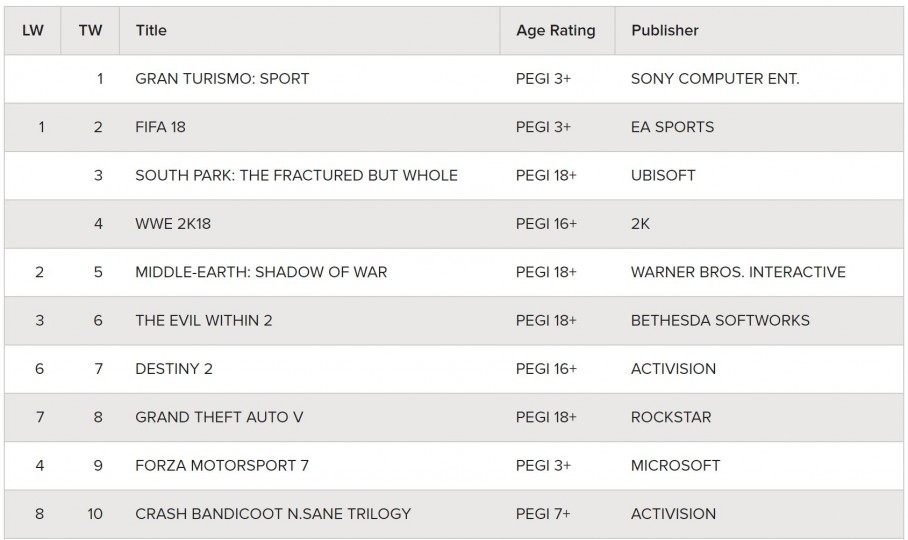Select the DESTINY 2 title
This screenshot has height=540, width=908.
[x=174, y=369]
